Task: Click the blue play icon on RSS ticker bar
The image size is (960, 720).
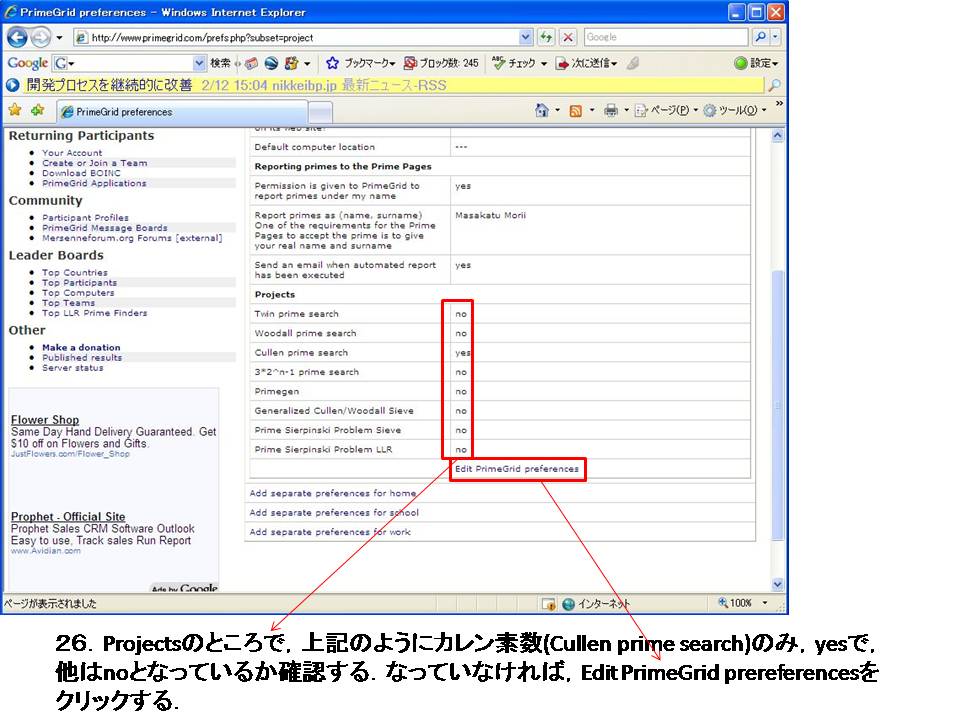Action: tap(12, 85)
